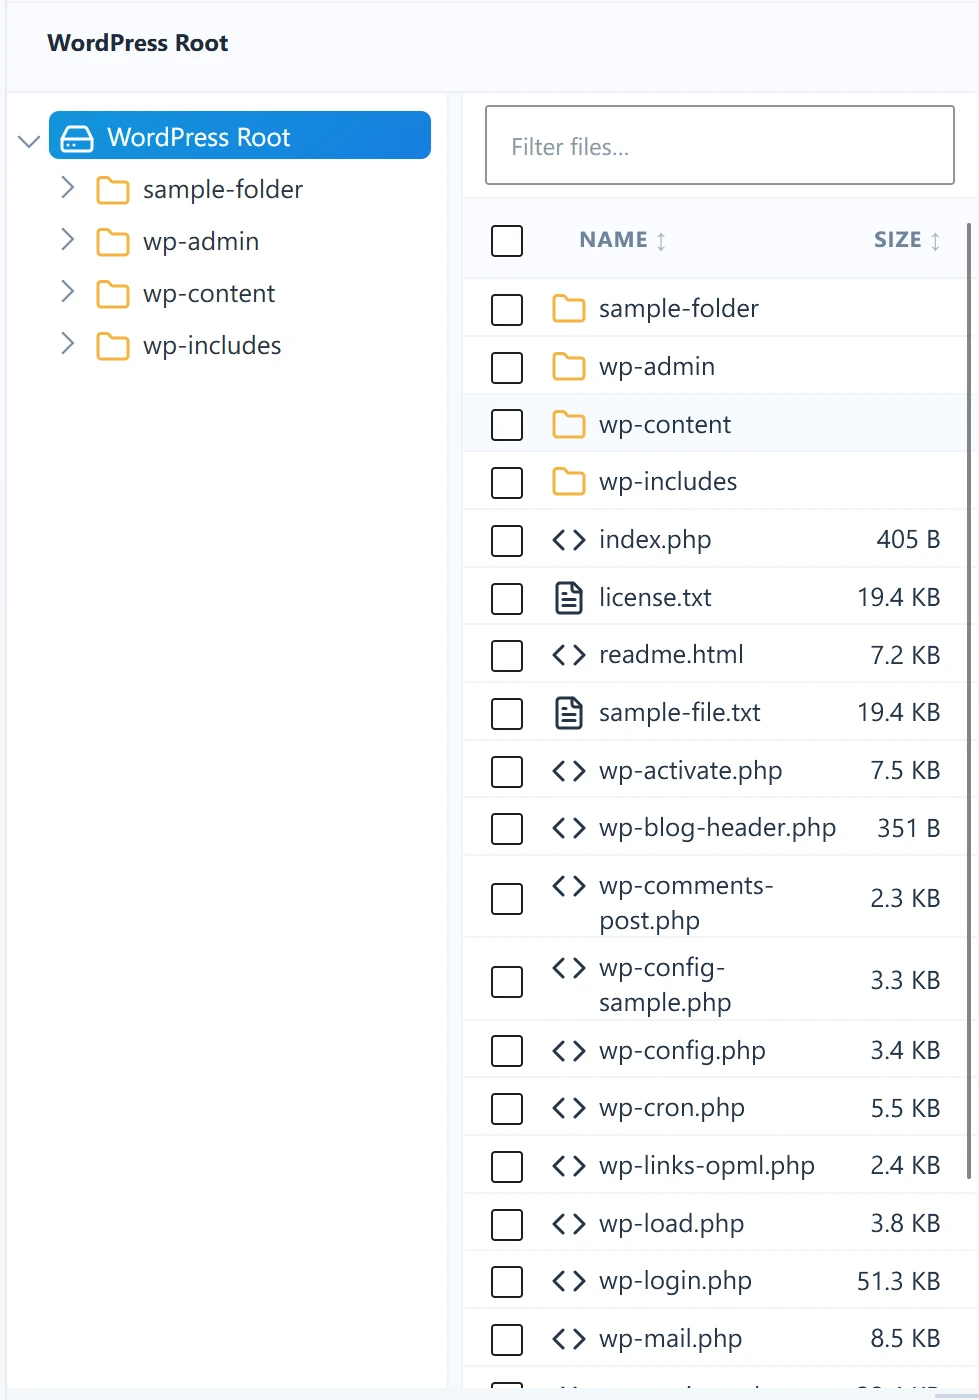Click the drive icon beside WordPress Root

(x=77, y=138)
